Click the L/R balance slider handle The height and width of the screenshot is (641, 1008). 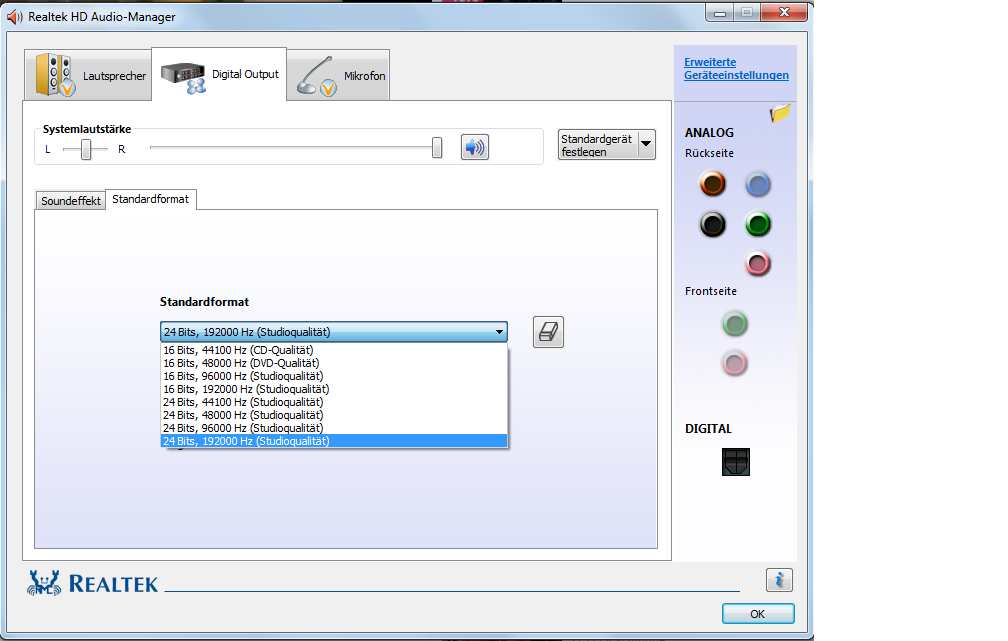(x=86, y=149)
